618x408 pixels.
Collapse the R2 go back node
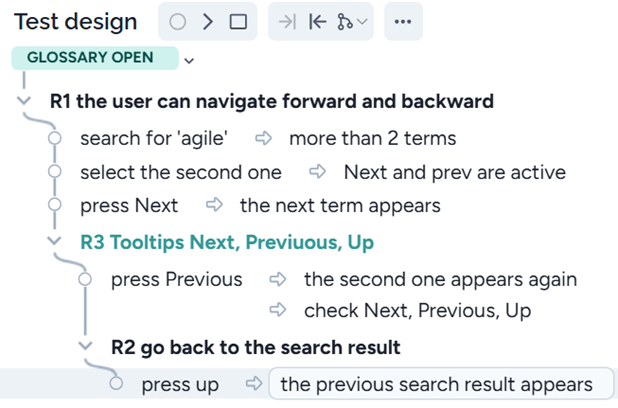tap(86, 347)
